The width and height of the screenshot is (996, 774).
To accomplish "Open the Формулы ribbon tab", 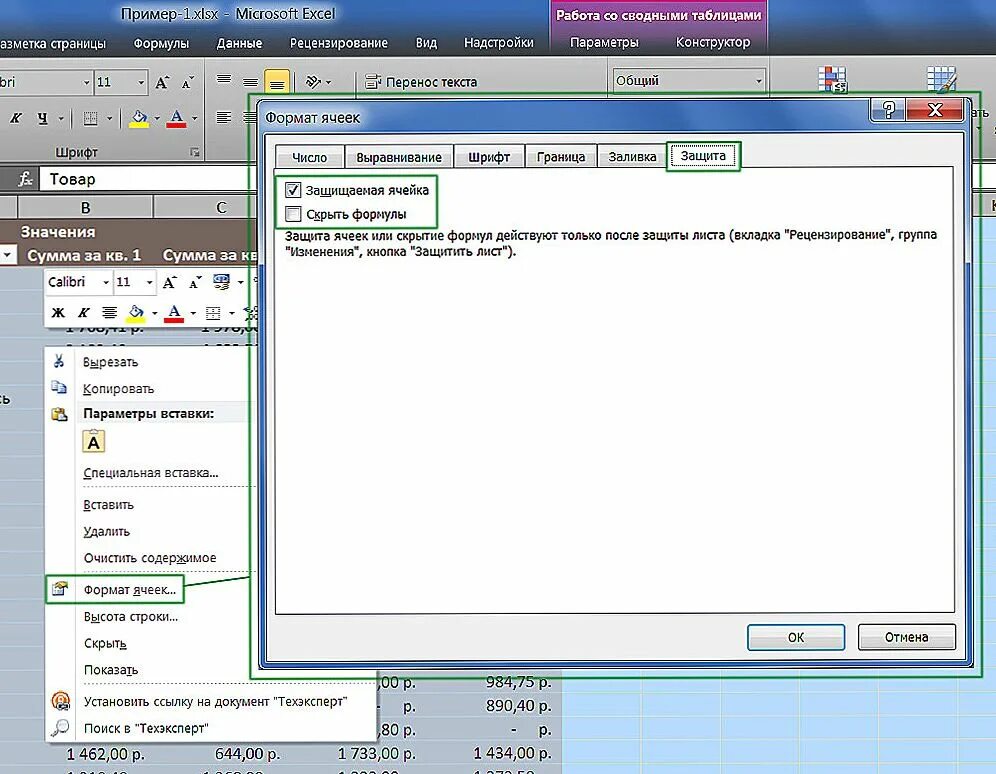I will coord(161,43).
